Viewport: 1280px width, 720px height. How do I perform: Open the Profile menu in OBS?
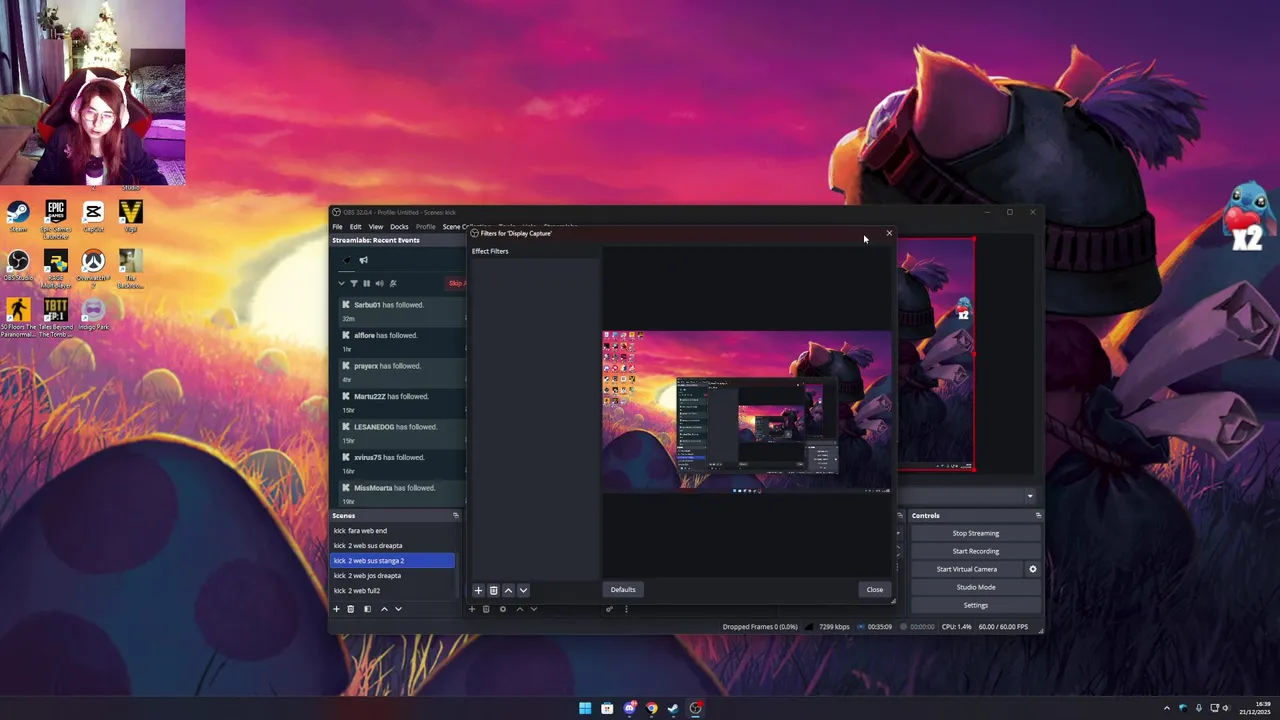click(x=426, y=227)
